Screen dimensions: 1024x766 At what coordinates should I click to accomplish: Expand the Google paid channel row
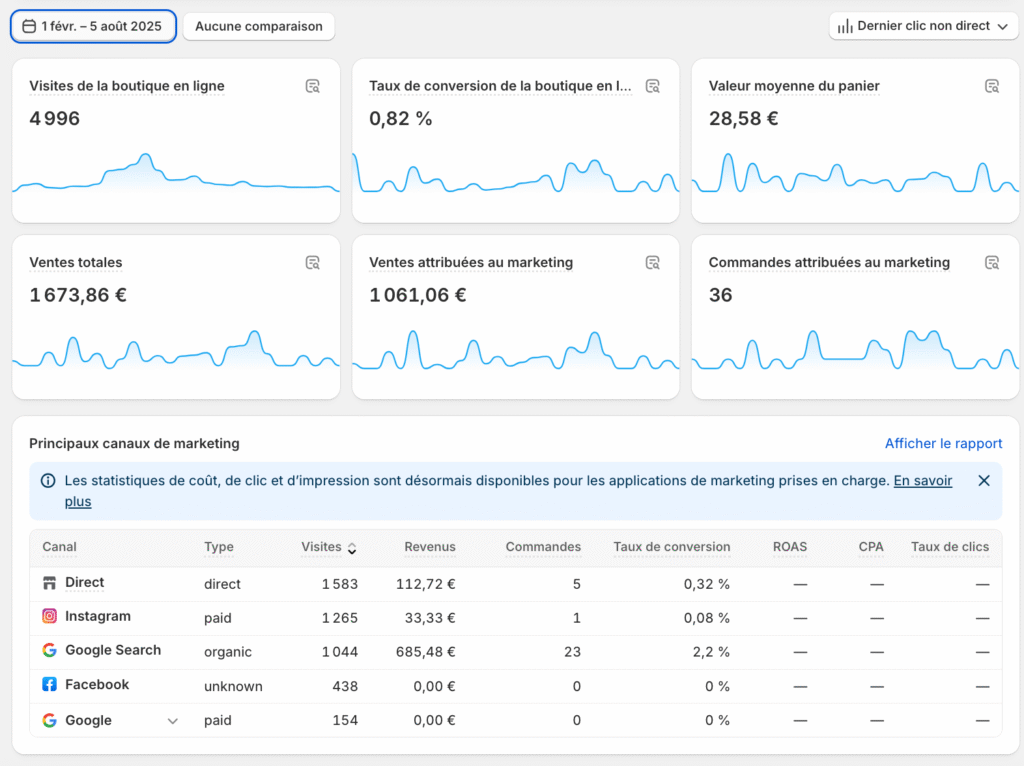click(x=173, y=721)
